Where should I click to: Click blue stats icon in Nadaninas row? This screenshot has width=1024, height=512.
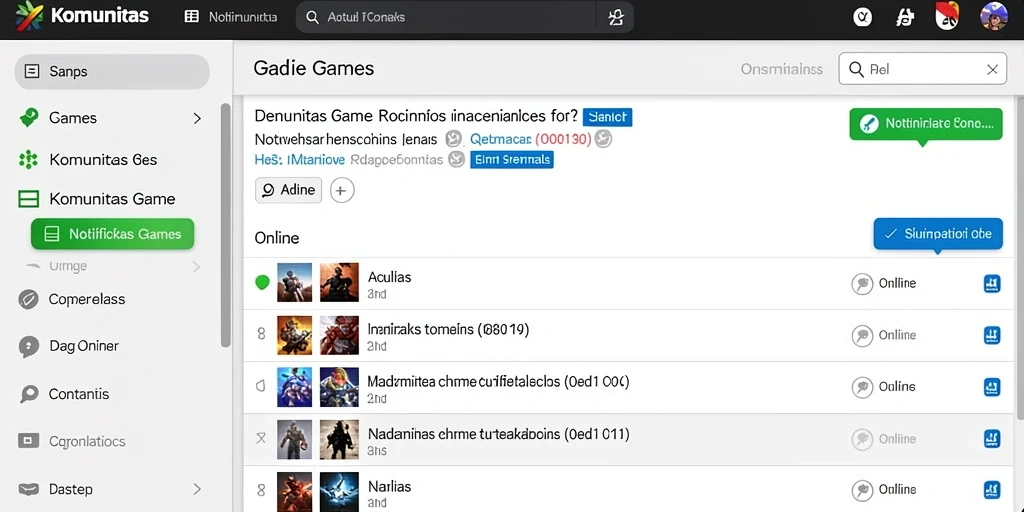pyautogui.click(x=992, y=439)
